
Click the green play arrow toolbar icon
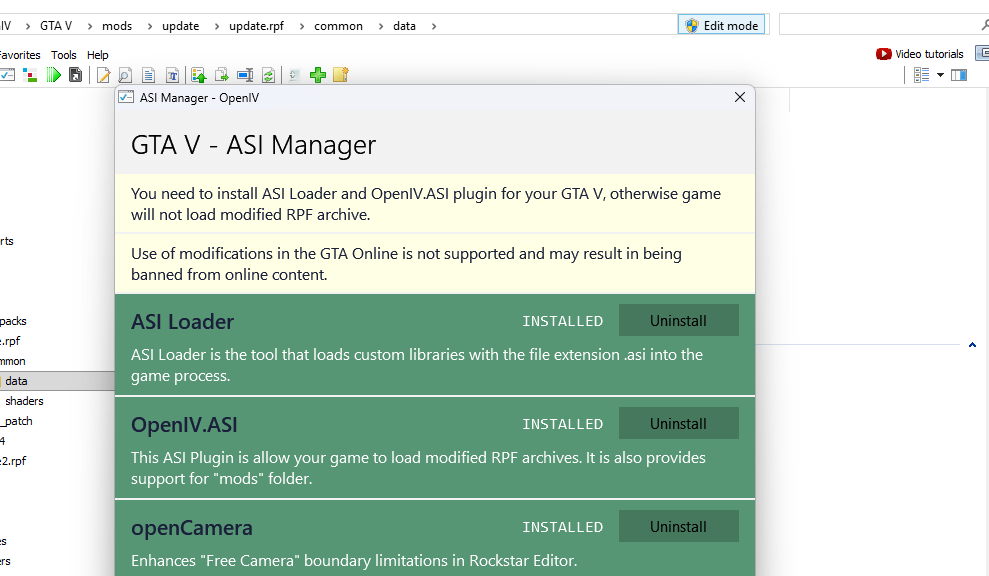pos(54,75)
